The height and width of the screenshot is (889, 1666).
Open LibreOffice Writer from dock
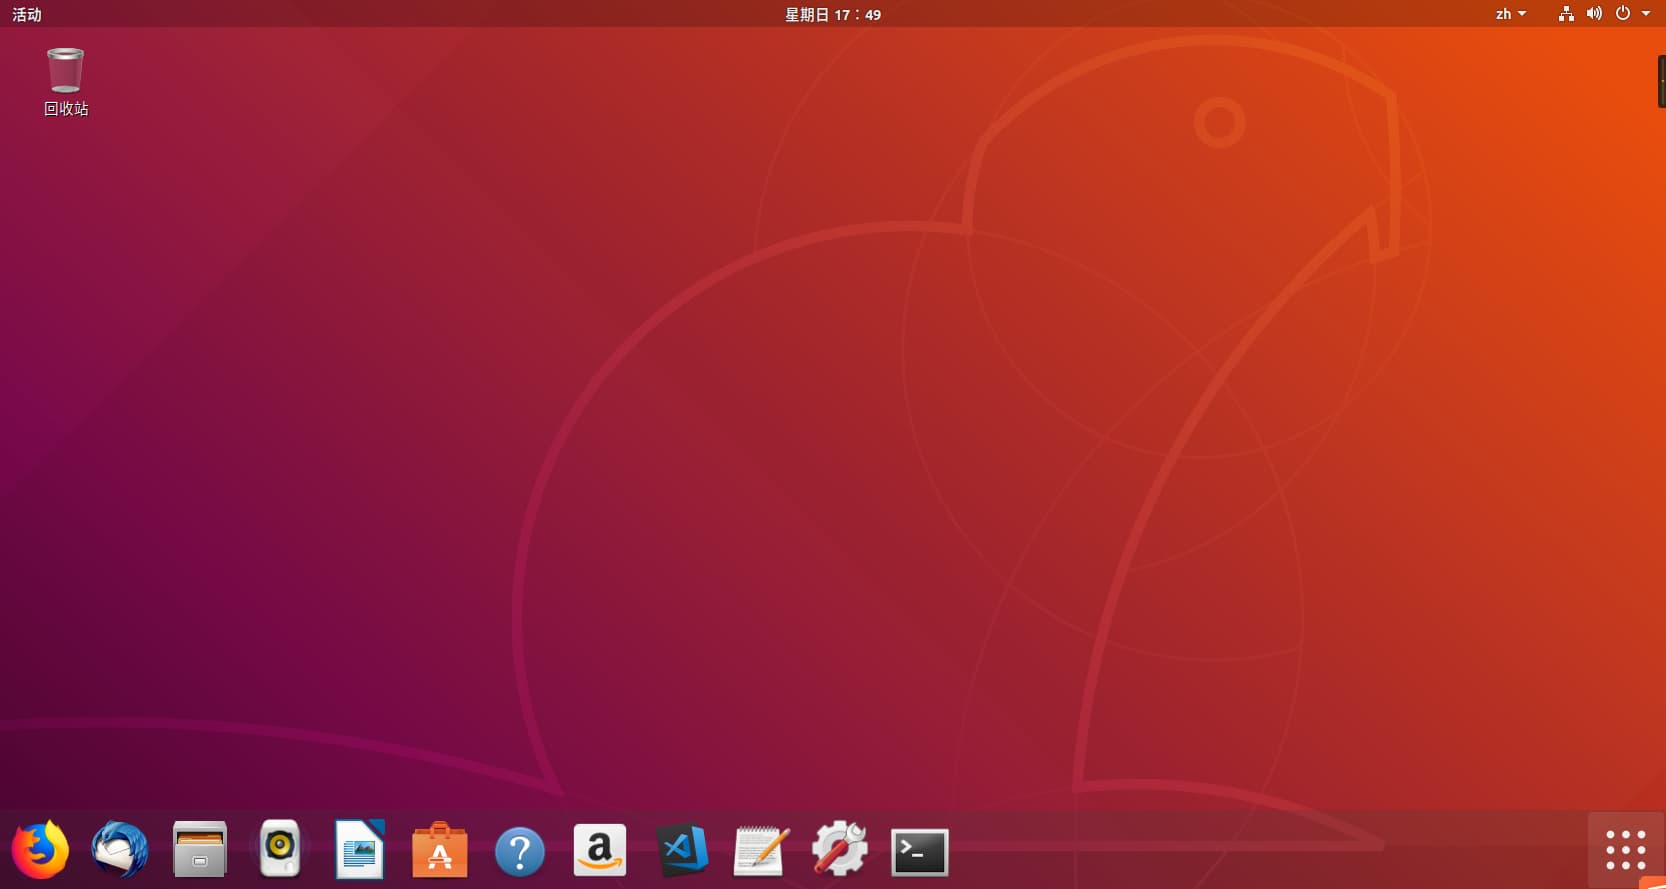tap(360, 850)
